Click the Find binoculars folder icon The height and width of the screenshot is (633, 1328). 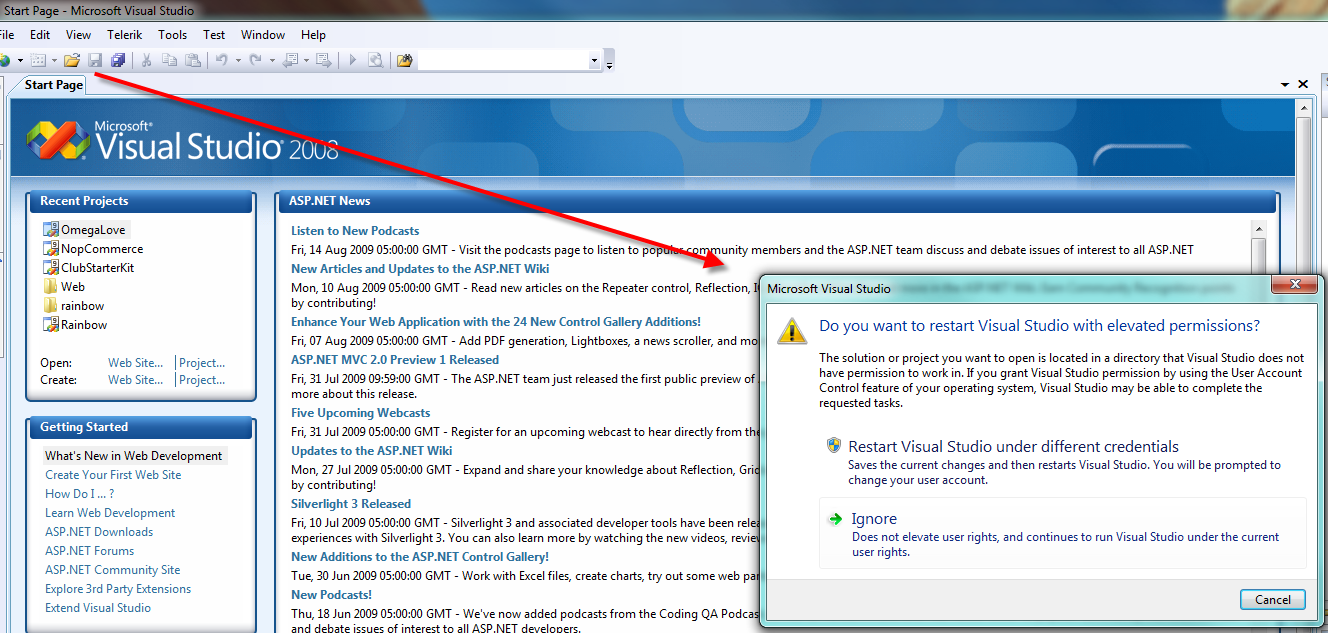click(404, 60)
